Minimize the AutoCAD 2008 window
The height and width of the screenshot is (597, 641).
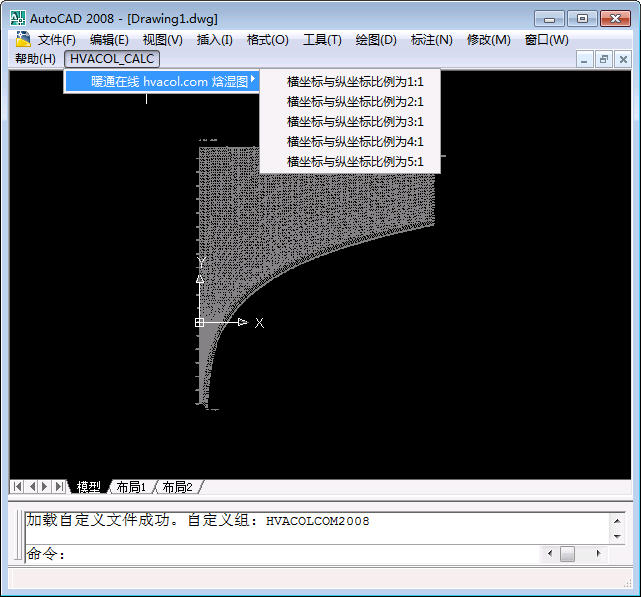[549, 19]
